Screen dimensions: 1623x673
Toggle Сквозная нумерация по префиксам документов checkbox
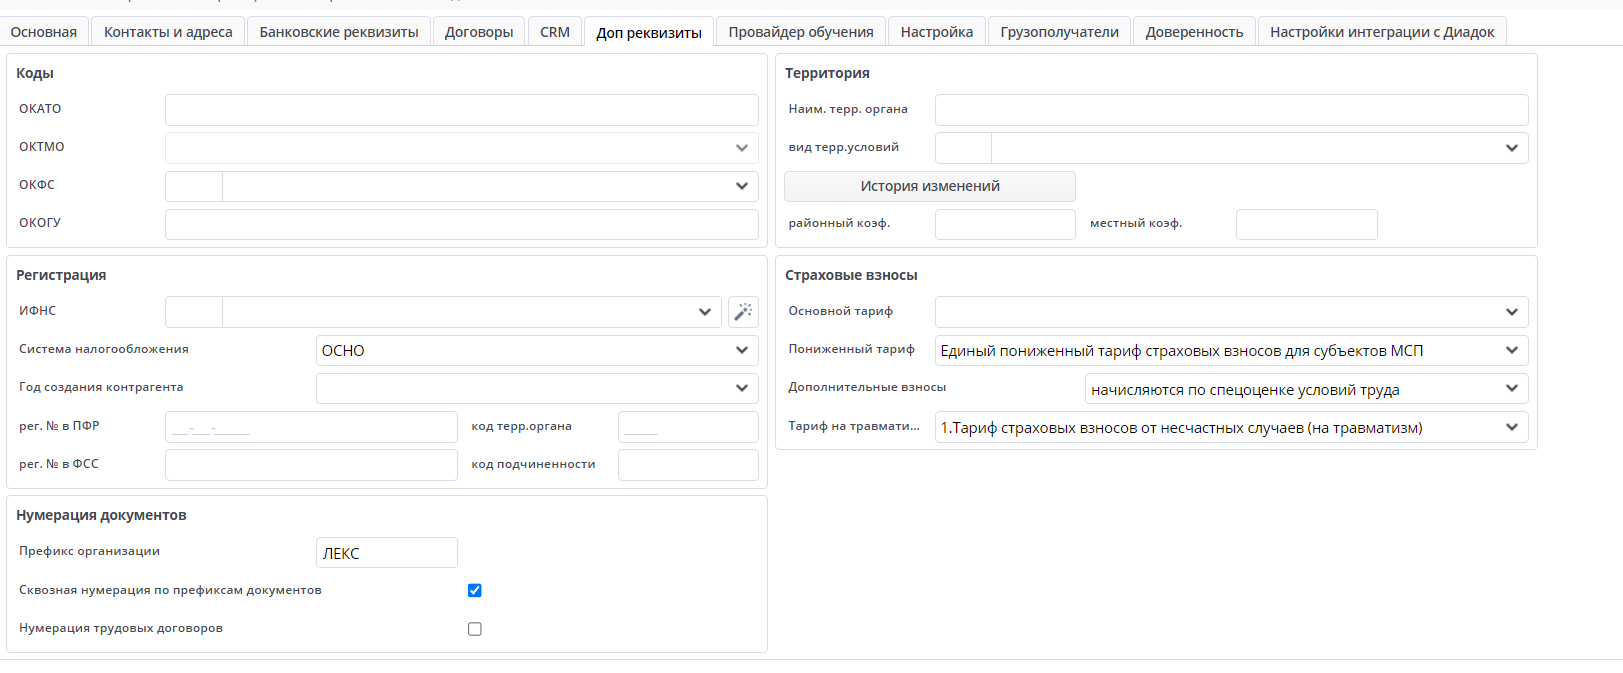point(475,591)
